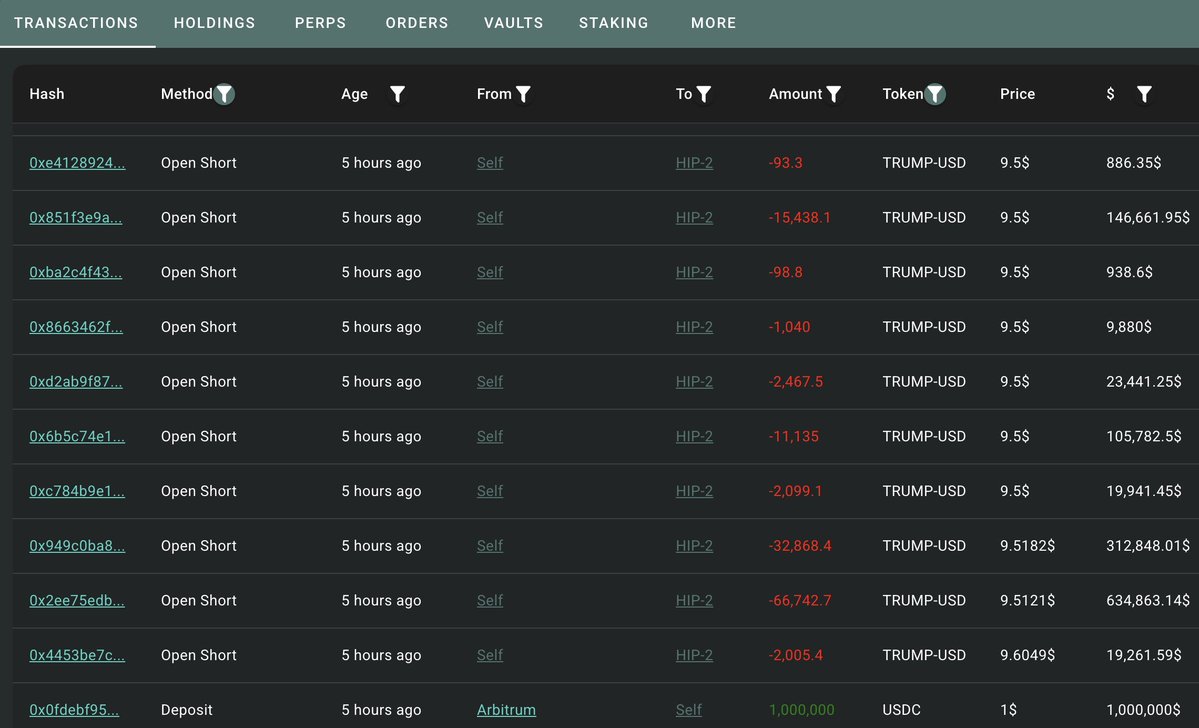Click Self link in the 0xe4128924 row
The image size is (1199, 728).
(490, 163)
